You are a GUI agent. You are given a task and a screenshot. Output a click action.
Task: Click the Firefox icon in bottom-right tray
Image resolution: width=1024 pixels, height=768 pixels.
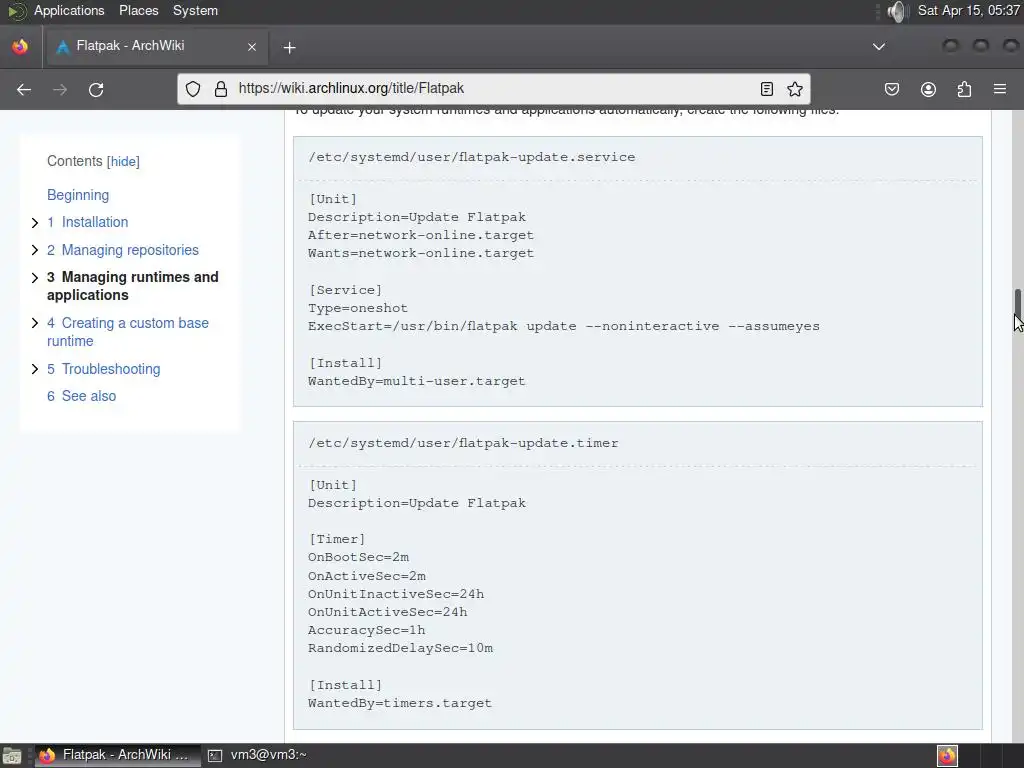click(948, 756)
